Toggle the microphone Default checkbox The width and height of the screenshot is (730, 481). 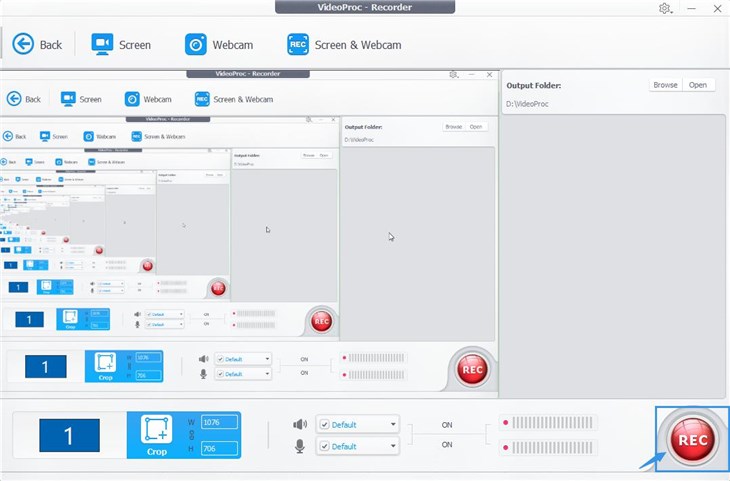[324, 446]
